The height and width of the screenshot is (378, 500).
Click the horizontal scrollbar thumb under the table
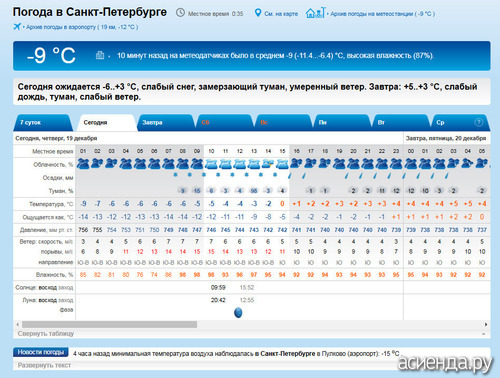[109, 324]
